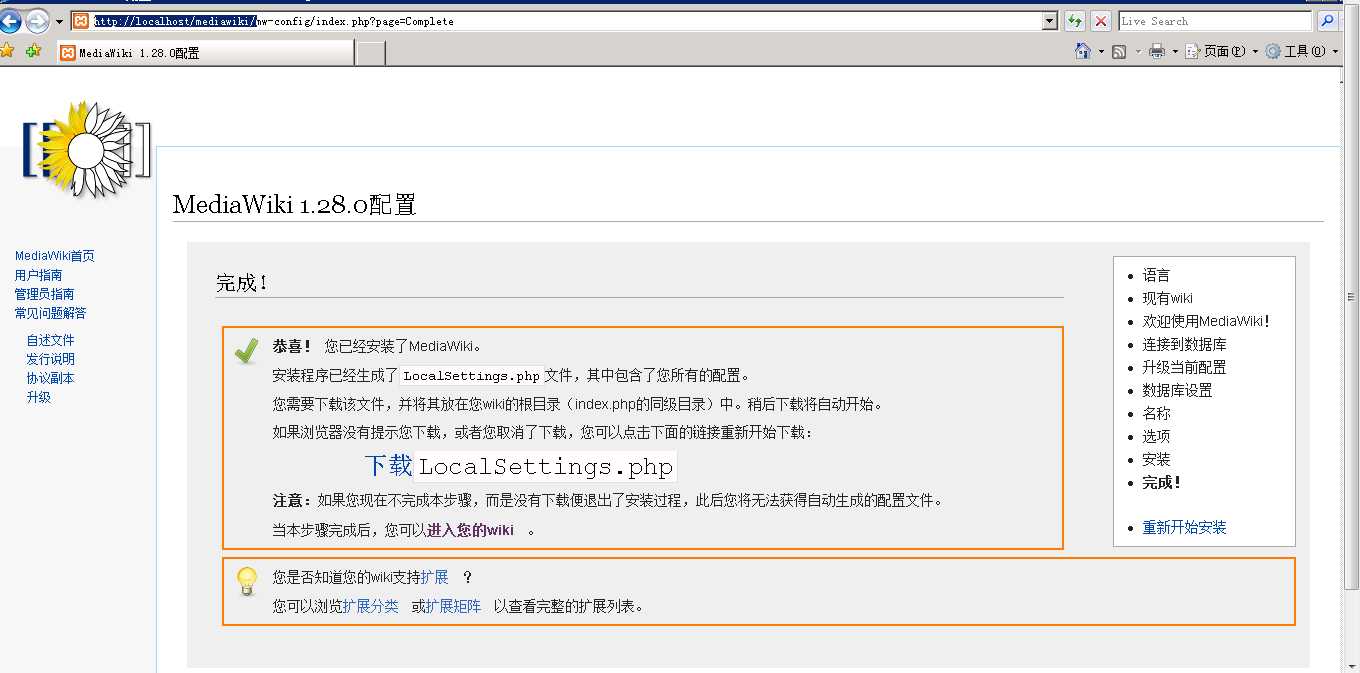Click the 扩展 link in tip box
Image resolution: width=1360 pixels, height=673 pixels.
point(434,577)
